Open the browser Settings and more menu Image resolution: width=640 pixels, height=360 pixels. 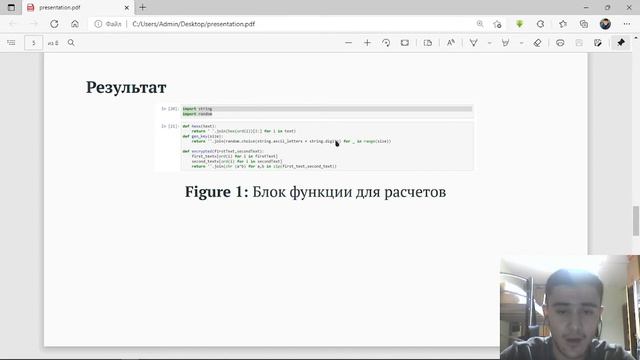tap(627, 24)
